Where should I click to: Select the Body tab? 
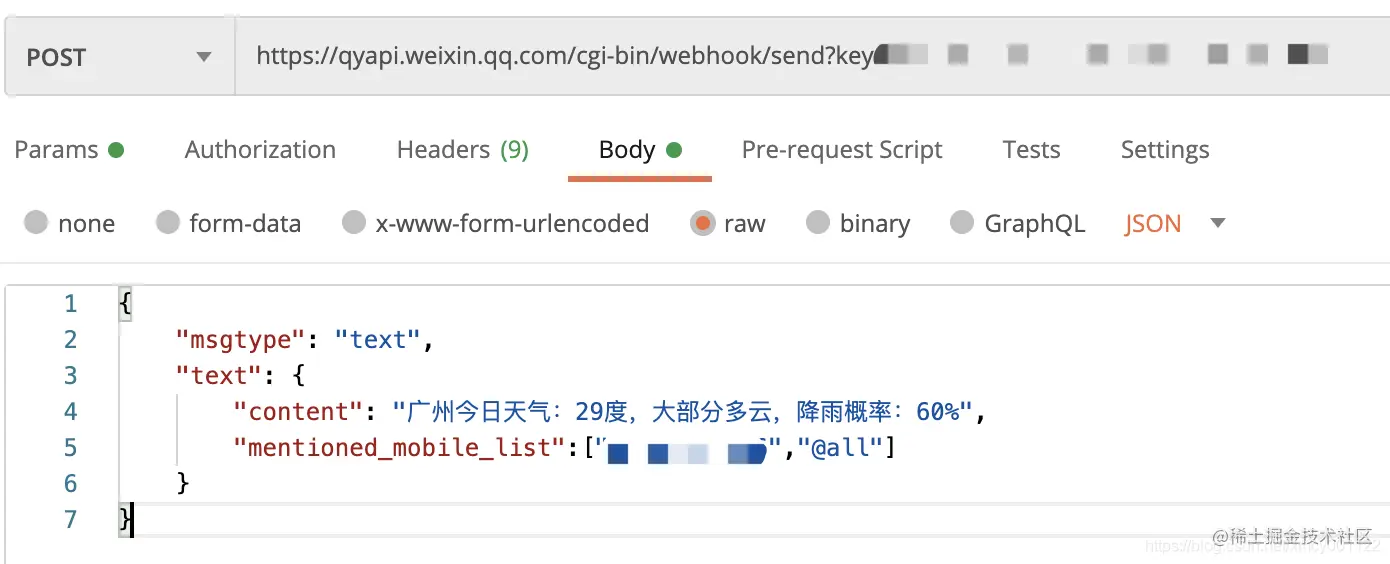point(640,150)
